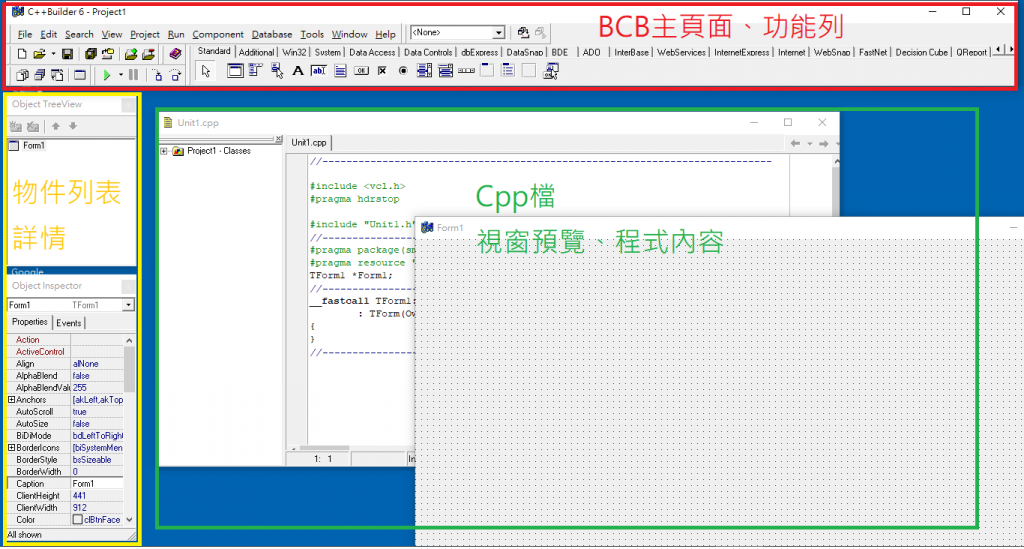Viewport: 1024px width, 549px height.
Task: Open the Database menu
Action: click(x=272, y=34)
